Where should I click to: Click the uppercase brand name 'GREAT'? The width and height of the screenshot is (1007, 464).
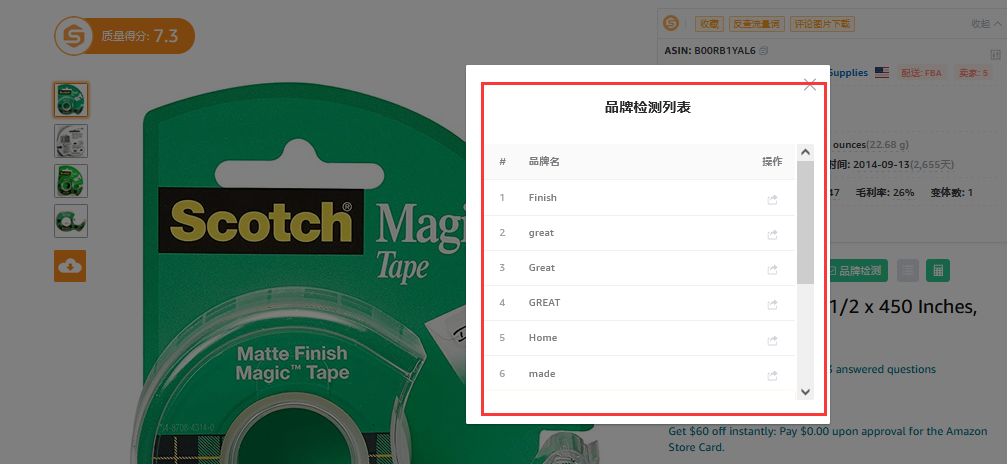tap(545, 302)
